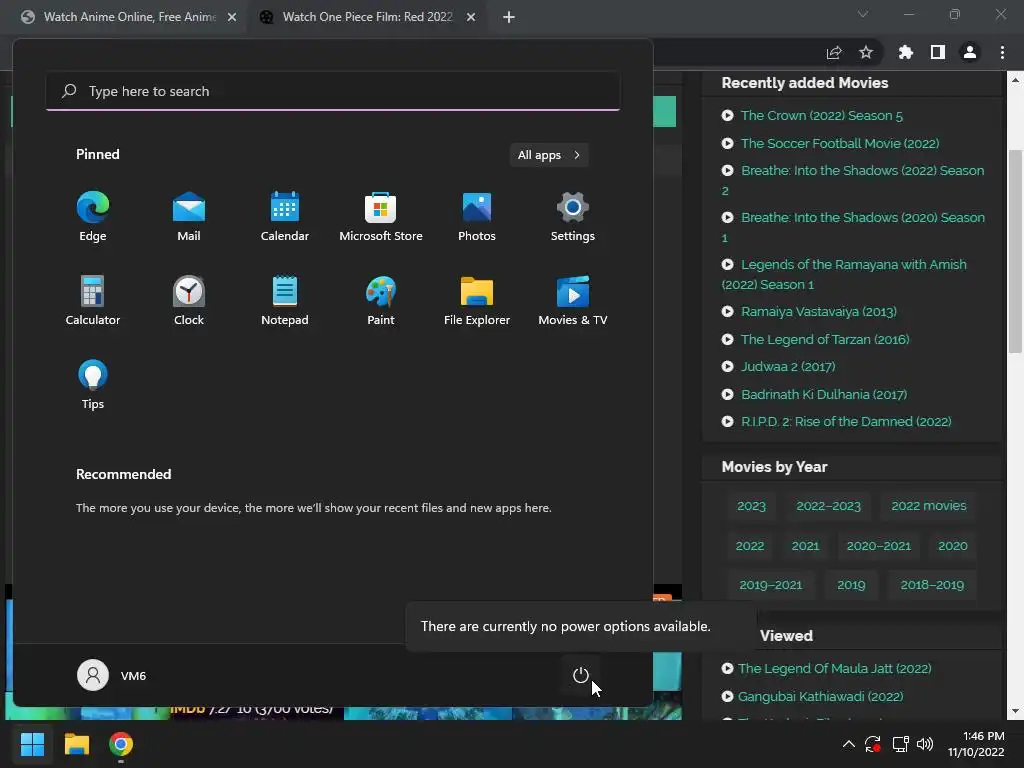The width and height of the screenshot is (1024, 768).
Task: Open the Chrome profile icon
Action: pos(970,52)
